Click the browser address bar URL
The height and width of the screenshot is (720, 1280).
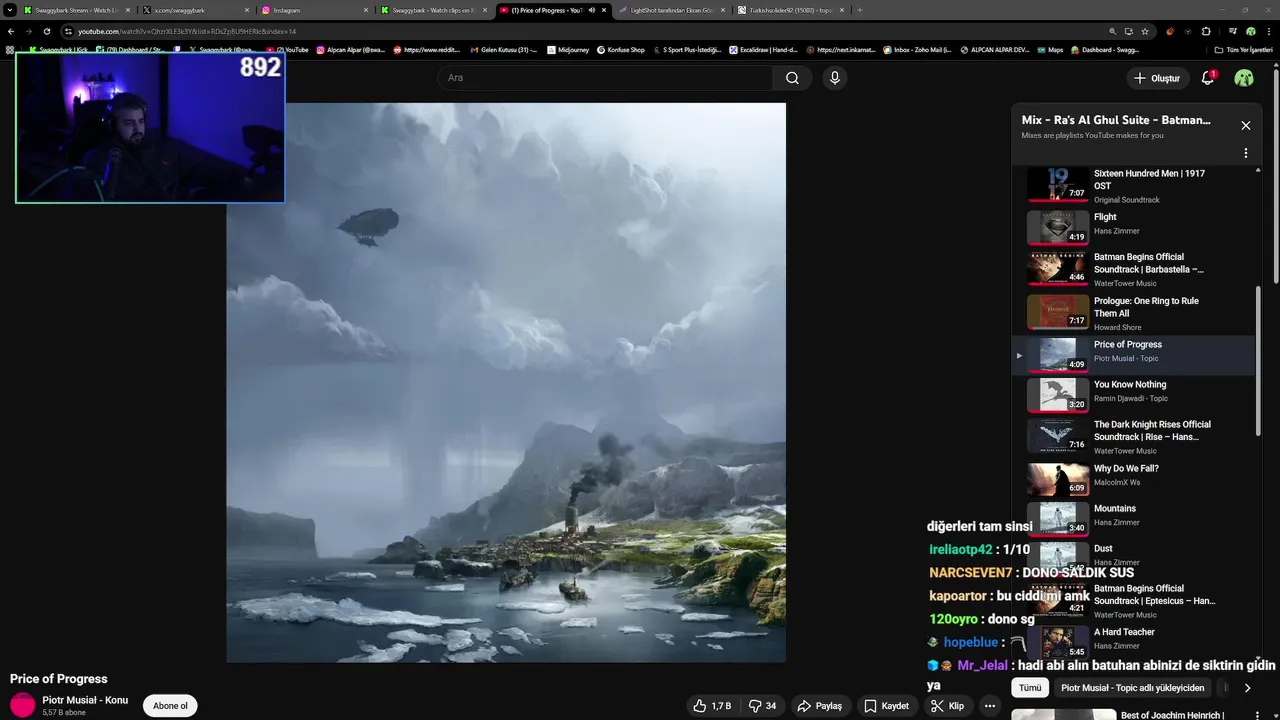point(187,31)
